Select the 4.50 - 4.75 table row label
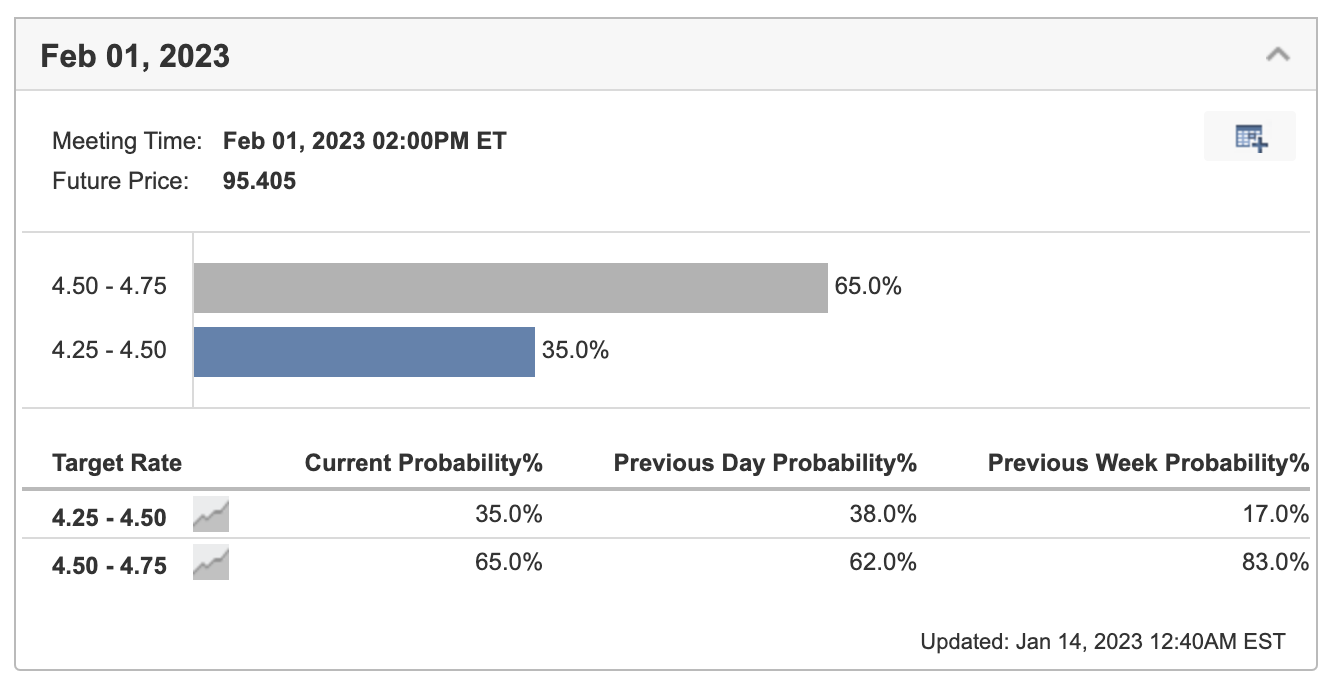 [109, 565]
